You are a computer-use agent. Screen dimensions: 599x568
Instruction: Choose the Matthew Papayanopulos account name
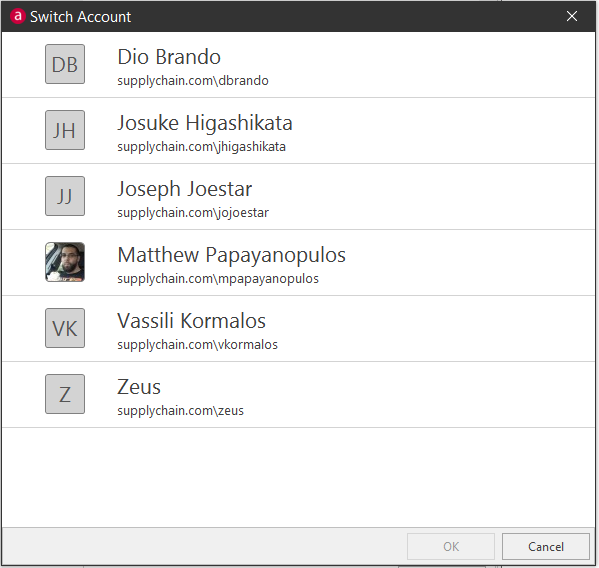click(x=232, y=255)
